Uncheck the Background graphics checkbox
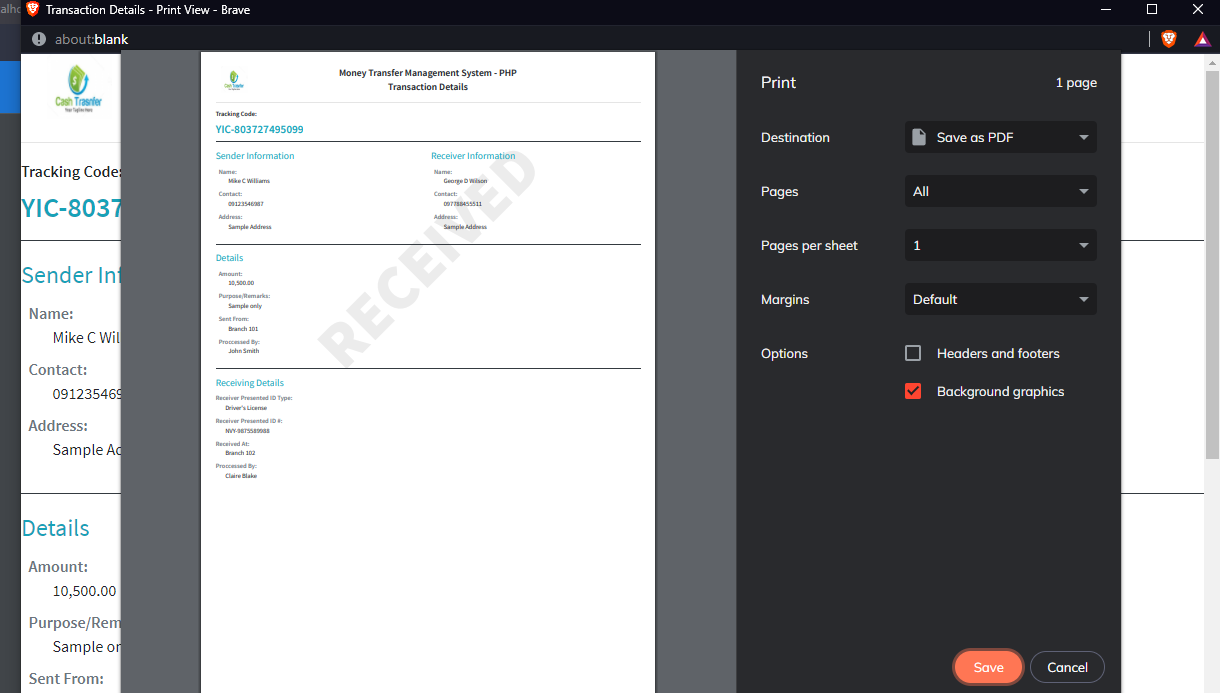The height and width of the screenshot is (693, 1220). click(x=913, y=391)
